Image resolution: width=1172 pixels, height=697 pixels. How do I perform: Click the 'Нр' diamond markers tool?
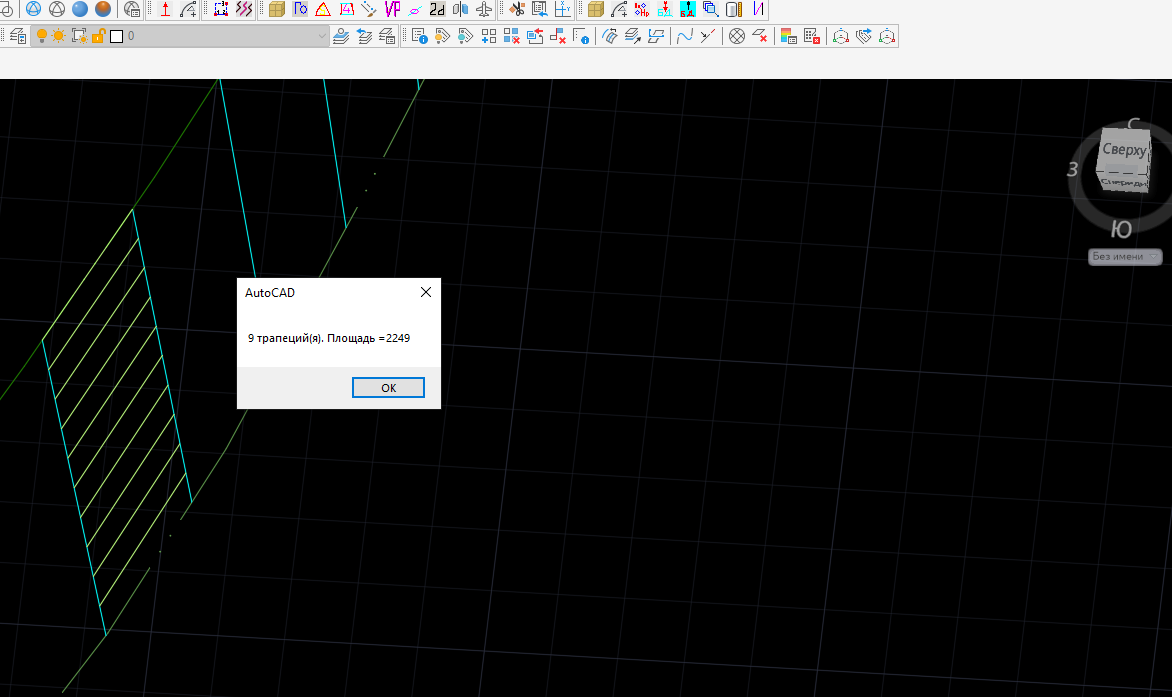(642, 9)
